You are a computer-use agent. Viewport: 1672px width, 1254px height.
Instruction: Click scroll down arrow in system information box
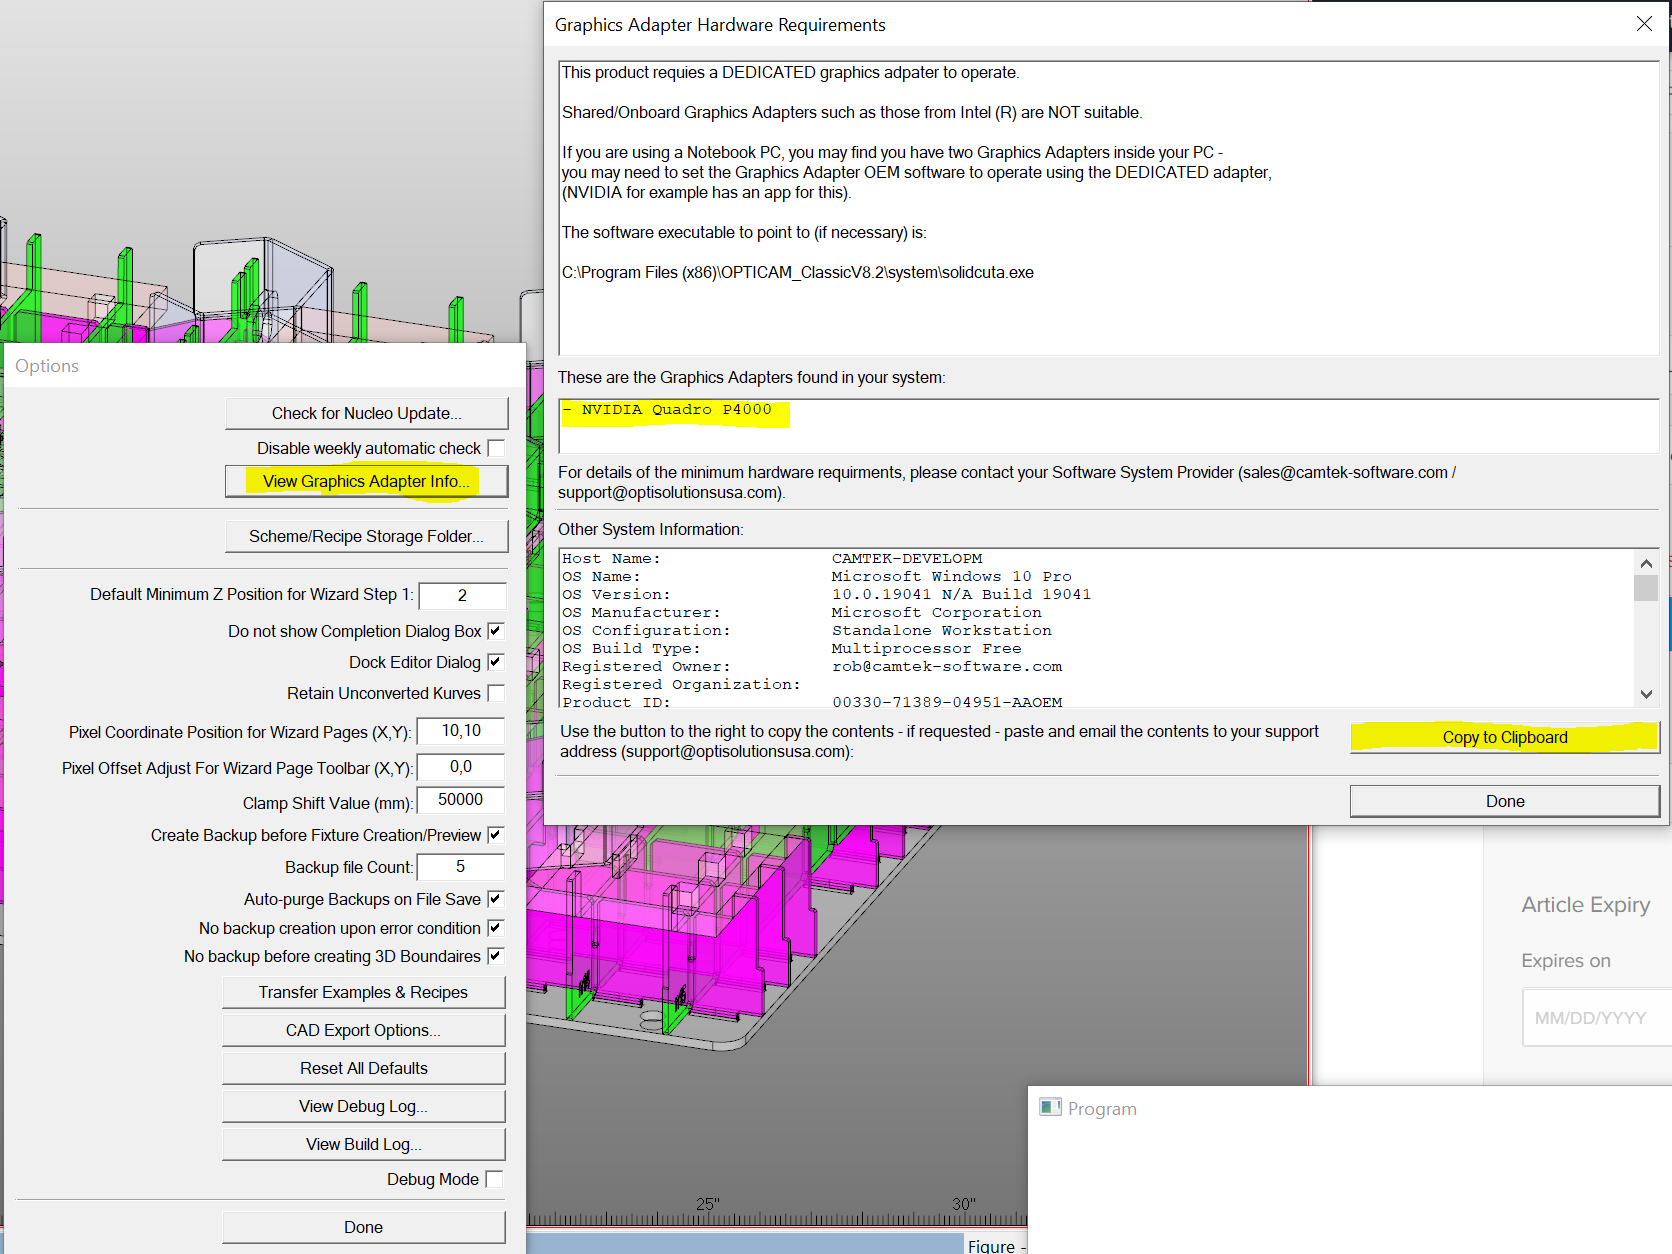(x=1646, y=694)
